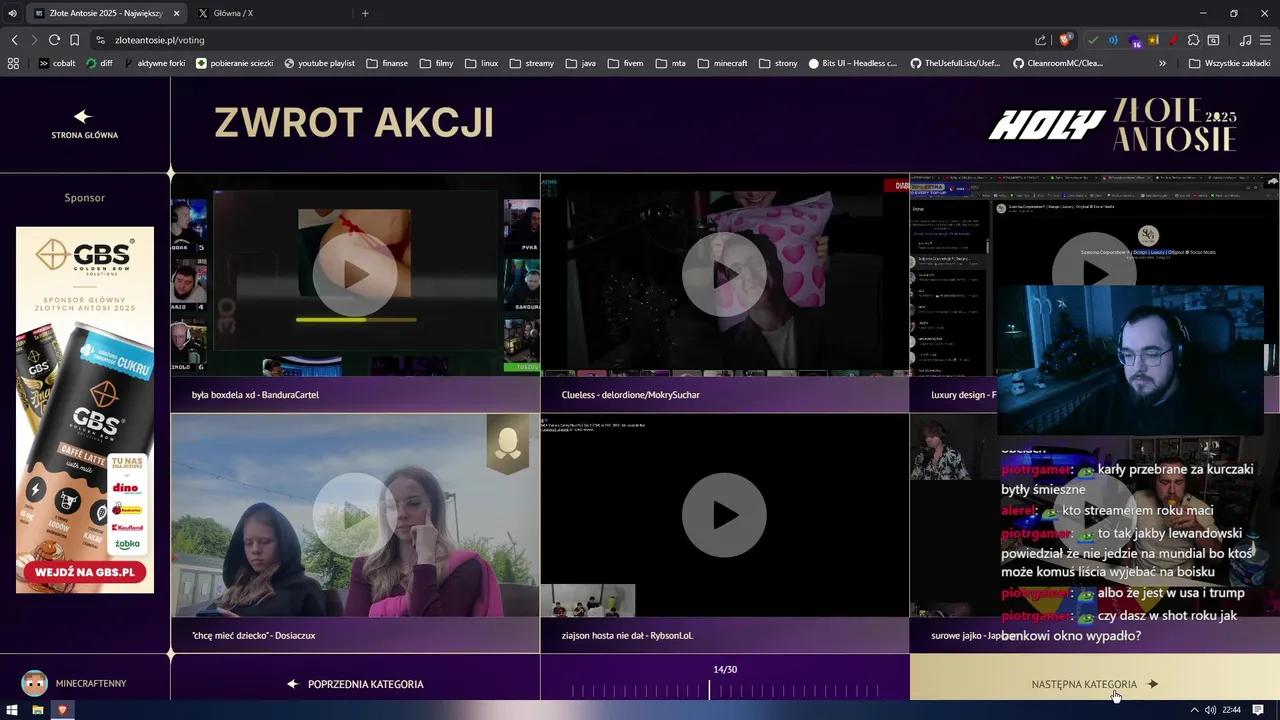Expand the 'streamy' bookmark folder
This screenshot has height=720, width=1280.
click(x=531, y=63)
